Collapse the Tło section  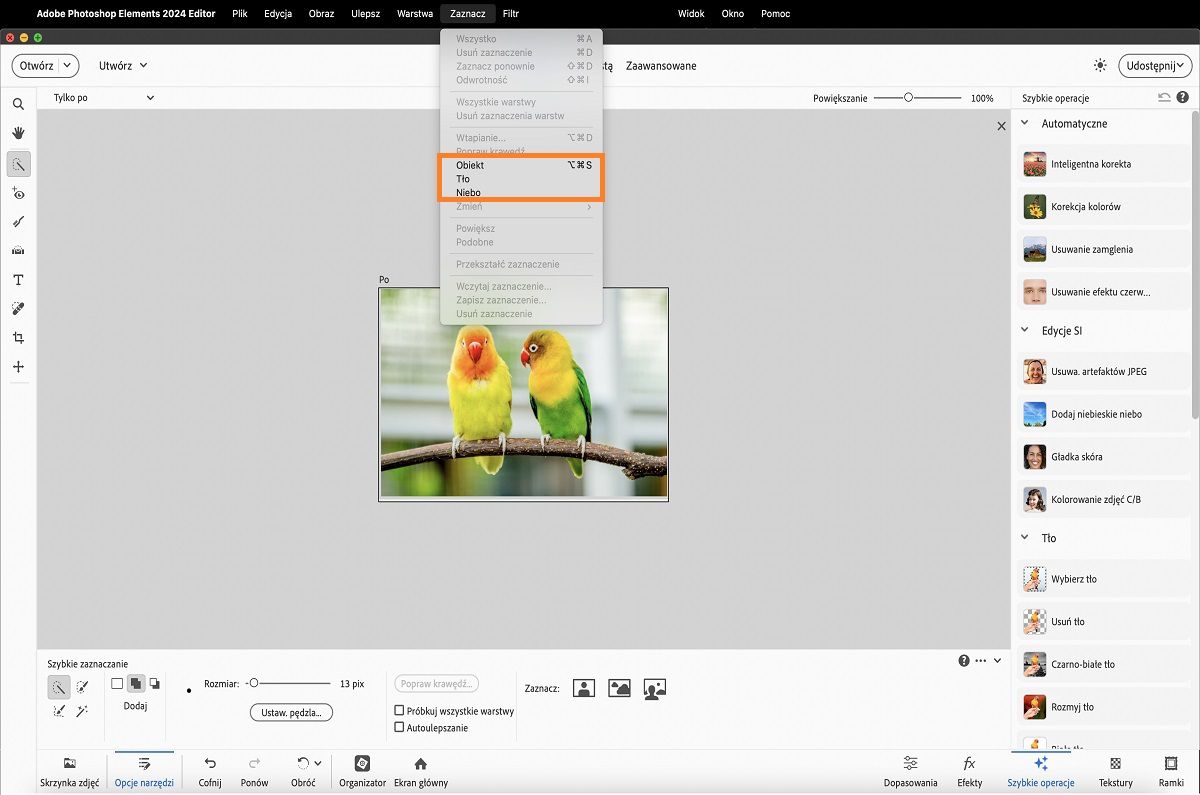click(x=1025, y=538)
